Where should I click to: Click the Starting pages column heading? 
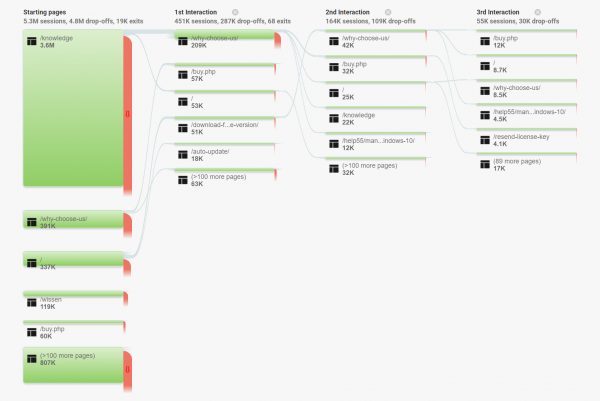[47, 11]
